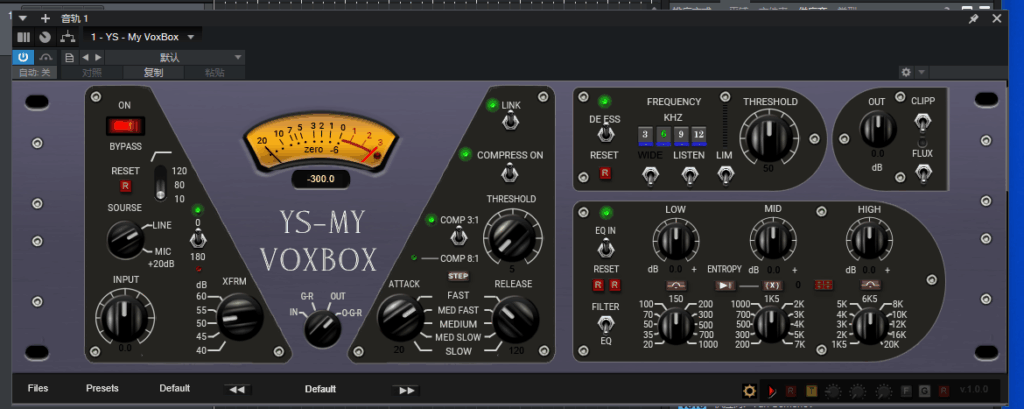Click the ENTROPY (X) button
Image resolution: width=1024 pixels, height=409 pixels.
click(773, 286)
